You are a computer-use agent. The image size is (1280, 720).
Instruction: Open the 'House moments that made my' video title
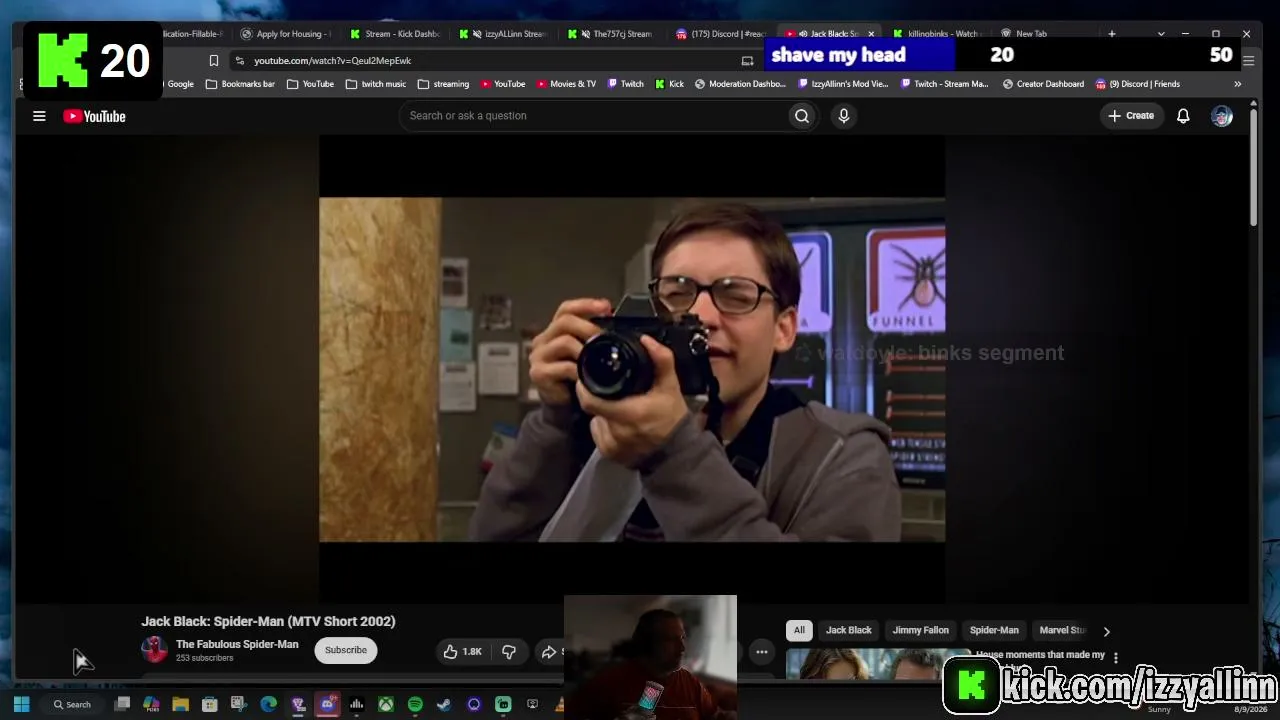[x=1040, y=655]
